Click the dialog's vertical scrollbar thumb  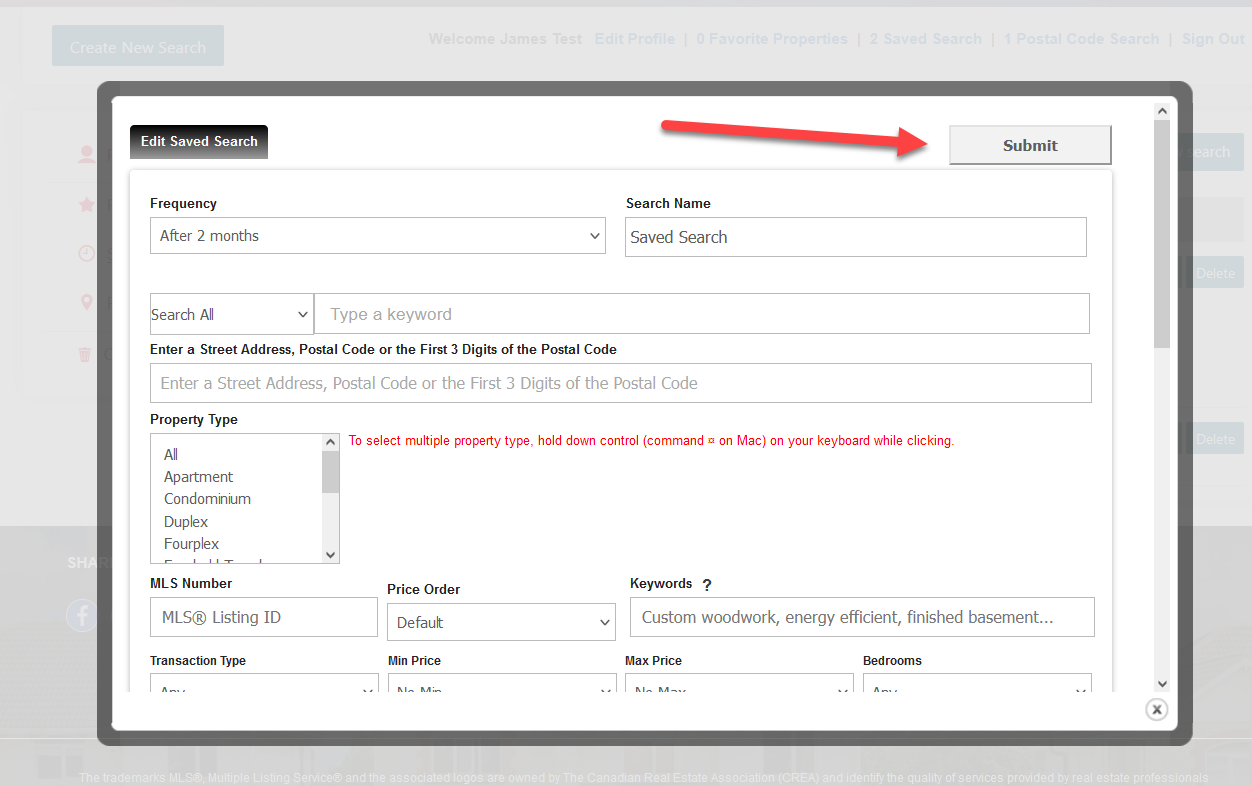coord(1161,233)
